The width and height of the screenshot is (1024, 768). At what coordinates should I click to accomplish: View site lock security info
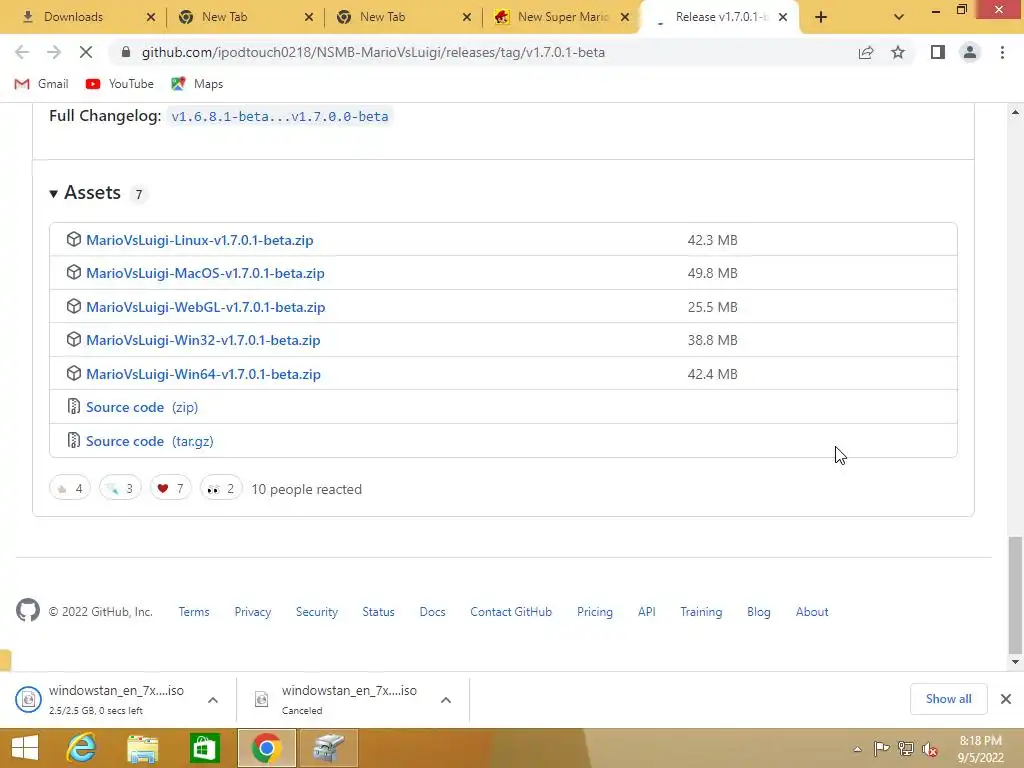126,52
